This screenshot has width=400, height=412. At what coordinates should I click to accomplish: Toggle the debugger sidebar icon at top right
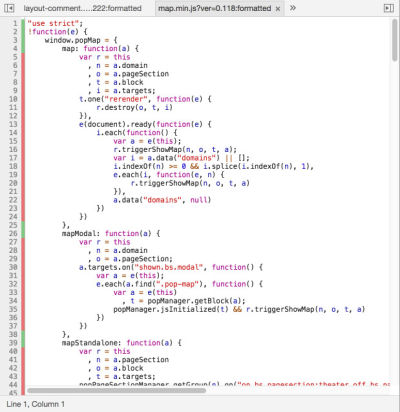pos(389,8)
